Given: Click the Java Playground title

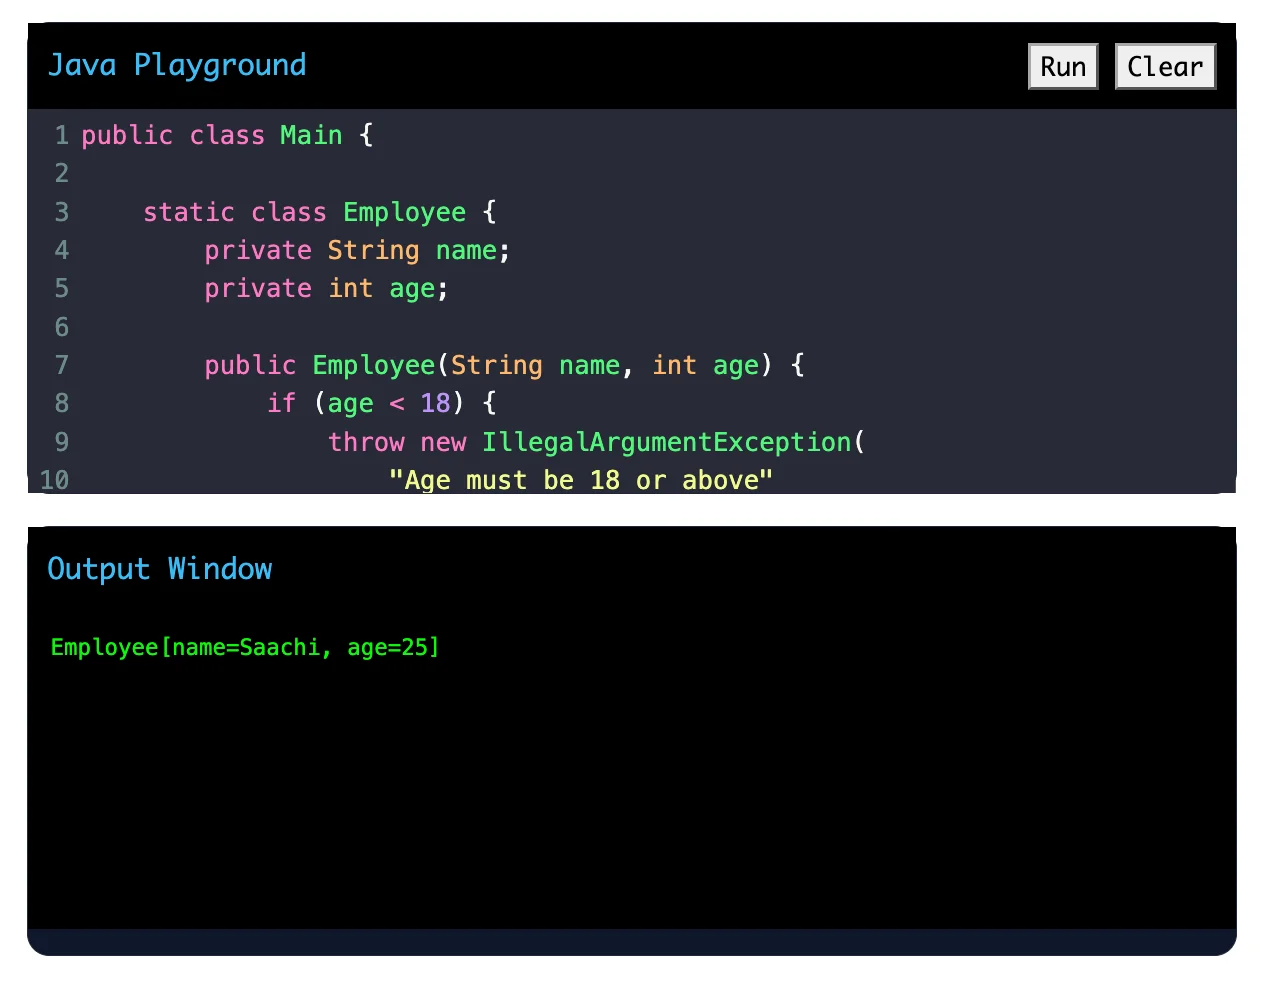Looking at the screenshot, I should tap(177, 65).
